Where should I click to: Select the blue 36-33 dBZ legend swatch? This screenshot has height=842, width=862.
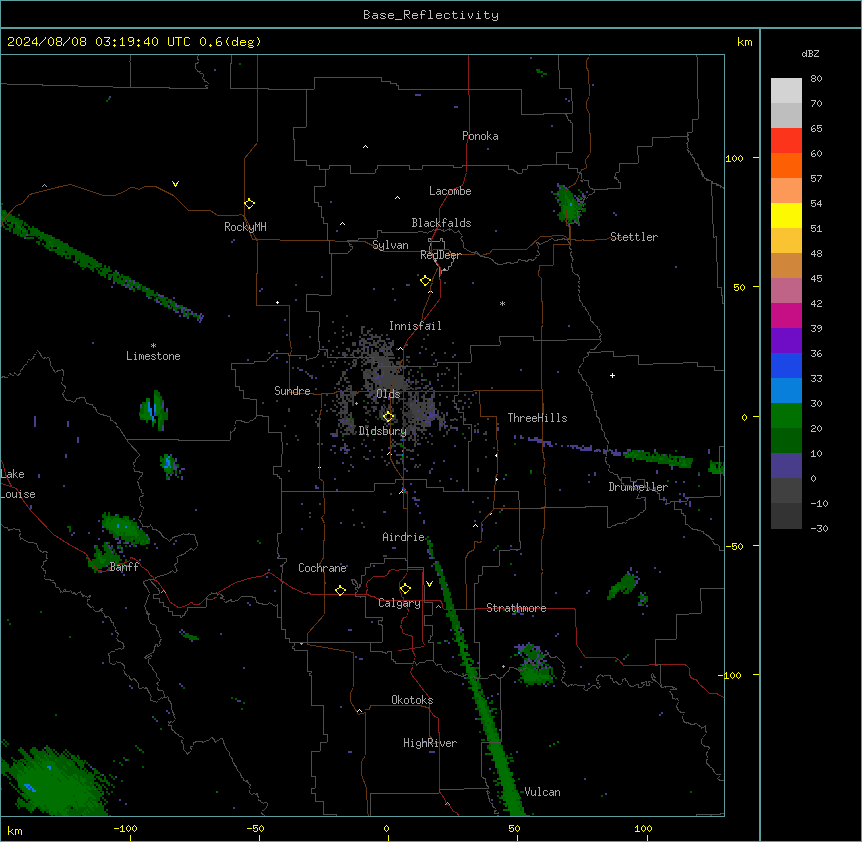point(786,365)
